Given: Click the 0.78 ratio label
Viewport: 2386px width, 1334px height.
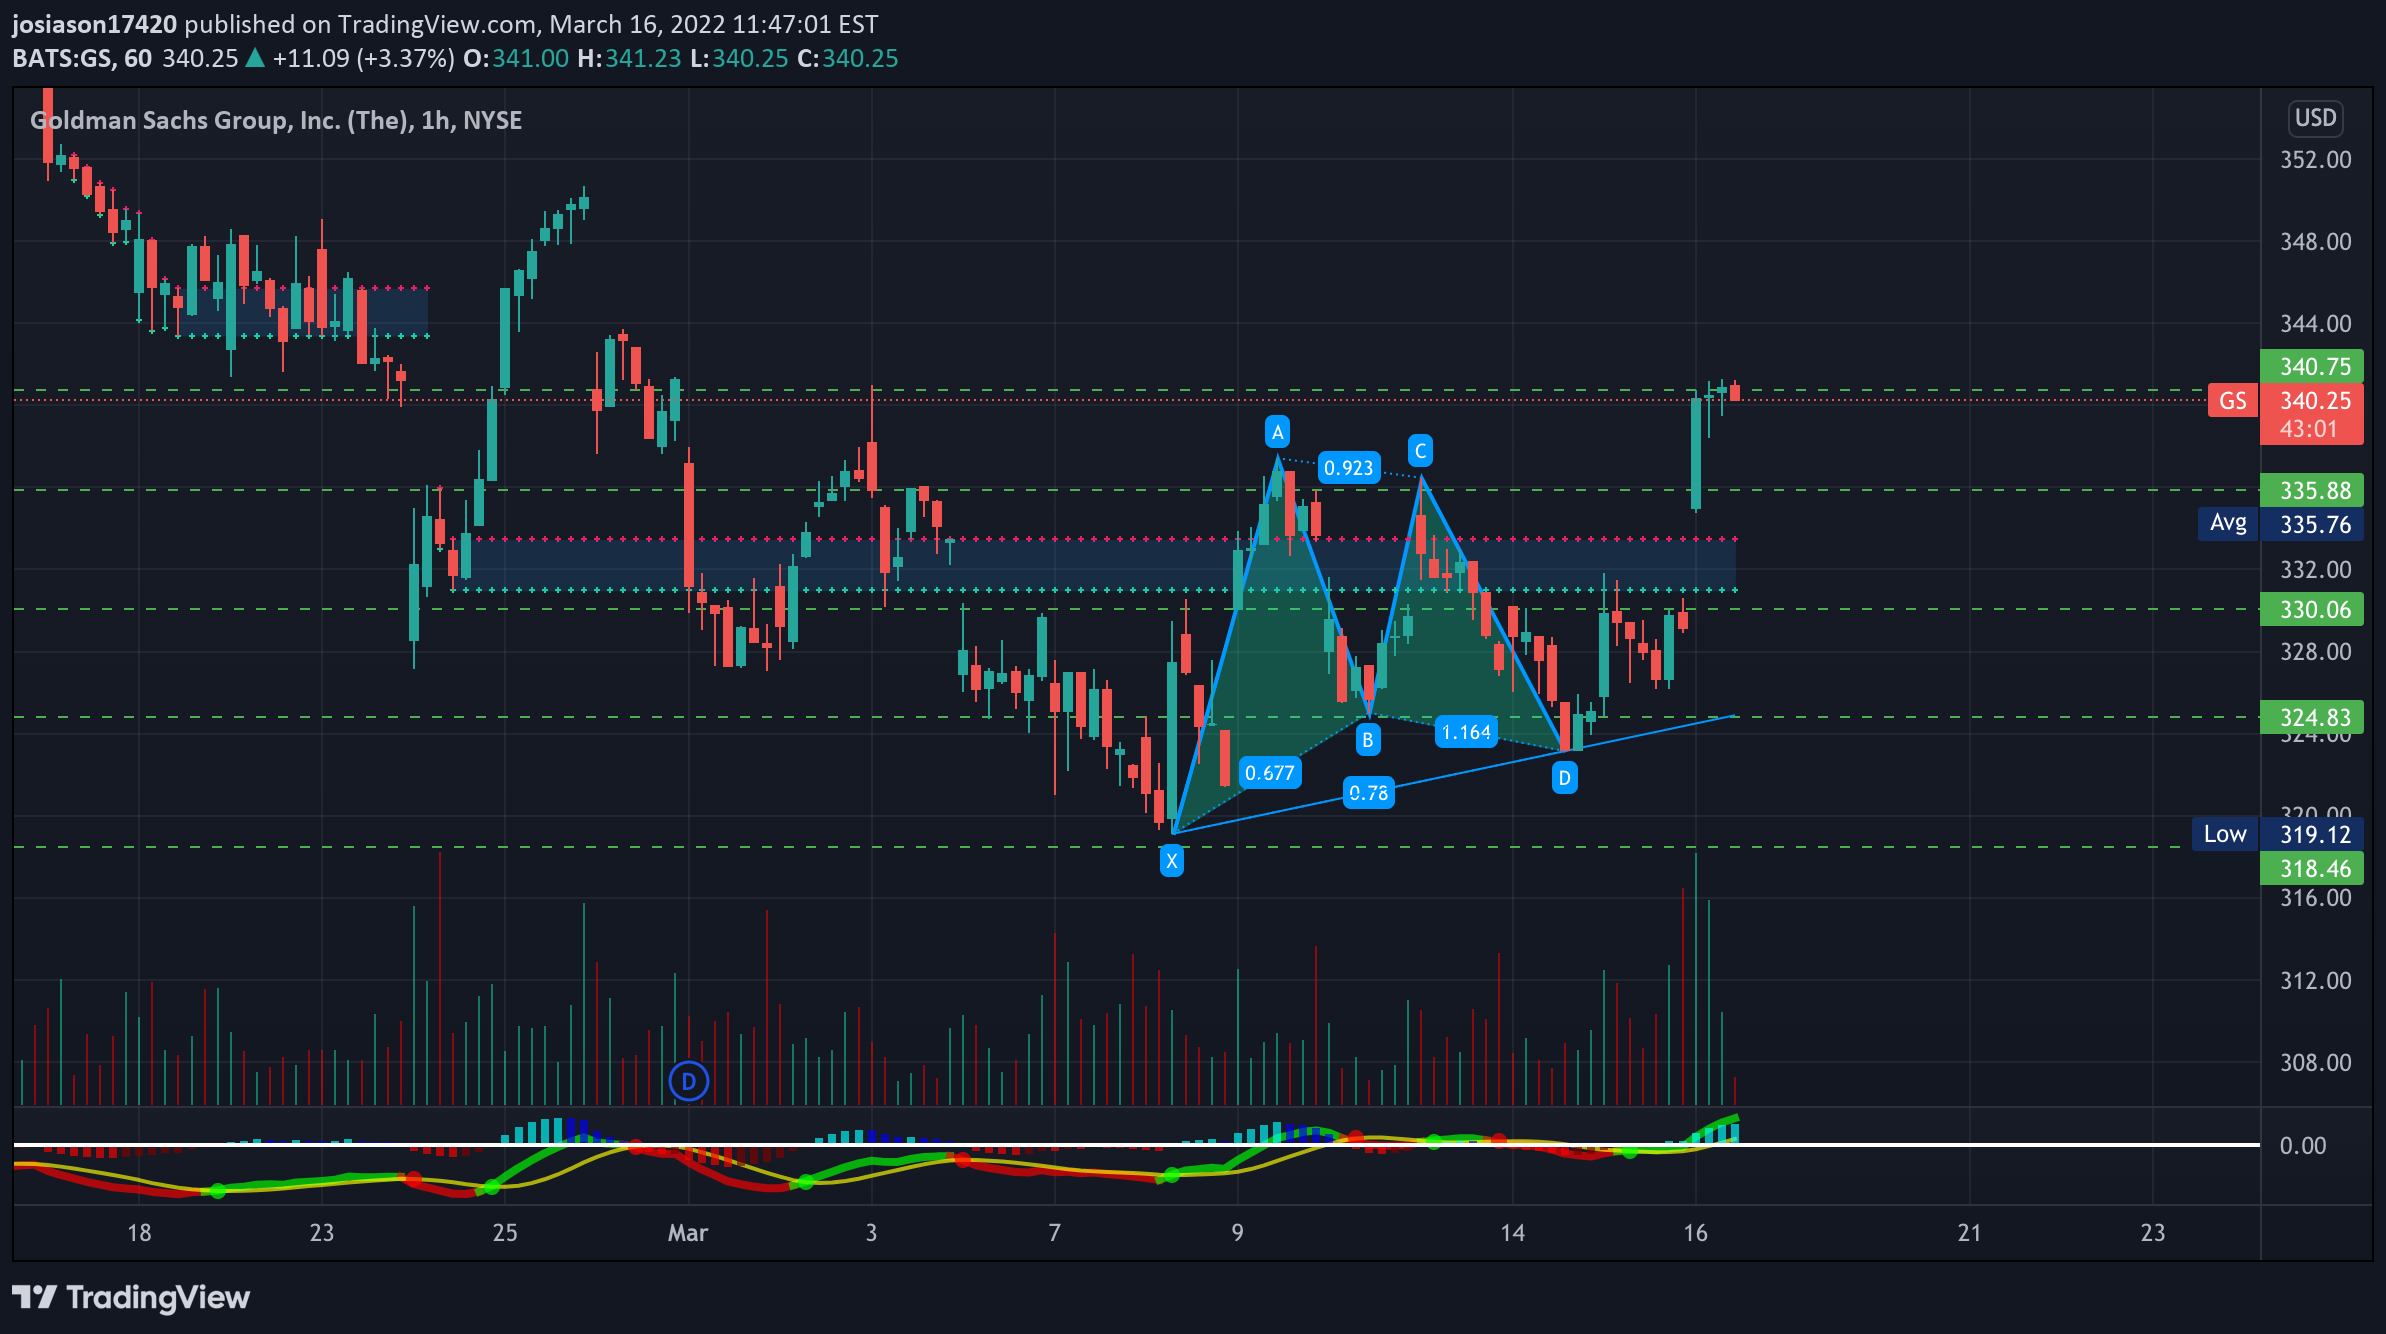Looking at the screenshot, I should coord(1368,793).
